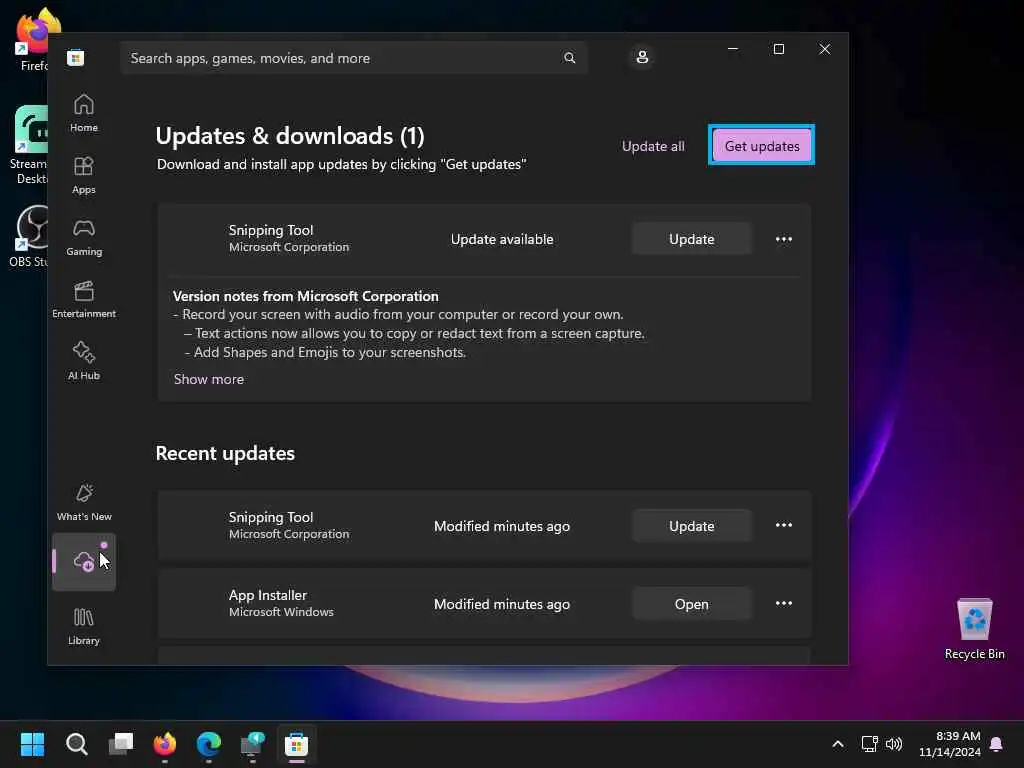Click the App Installer name
The image size is (1024, 768).
point(268,596)
